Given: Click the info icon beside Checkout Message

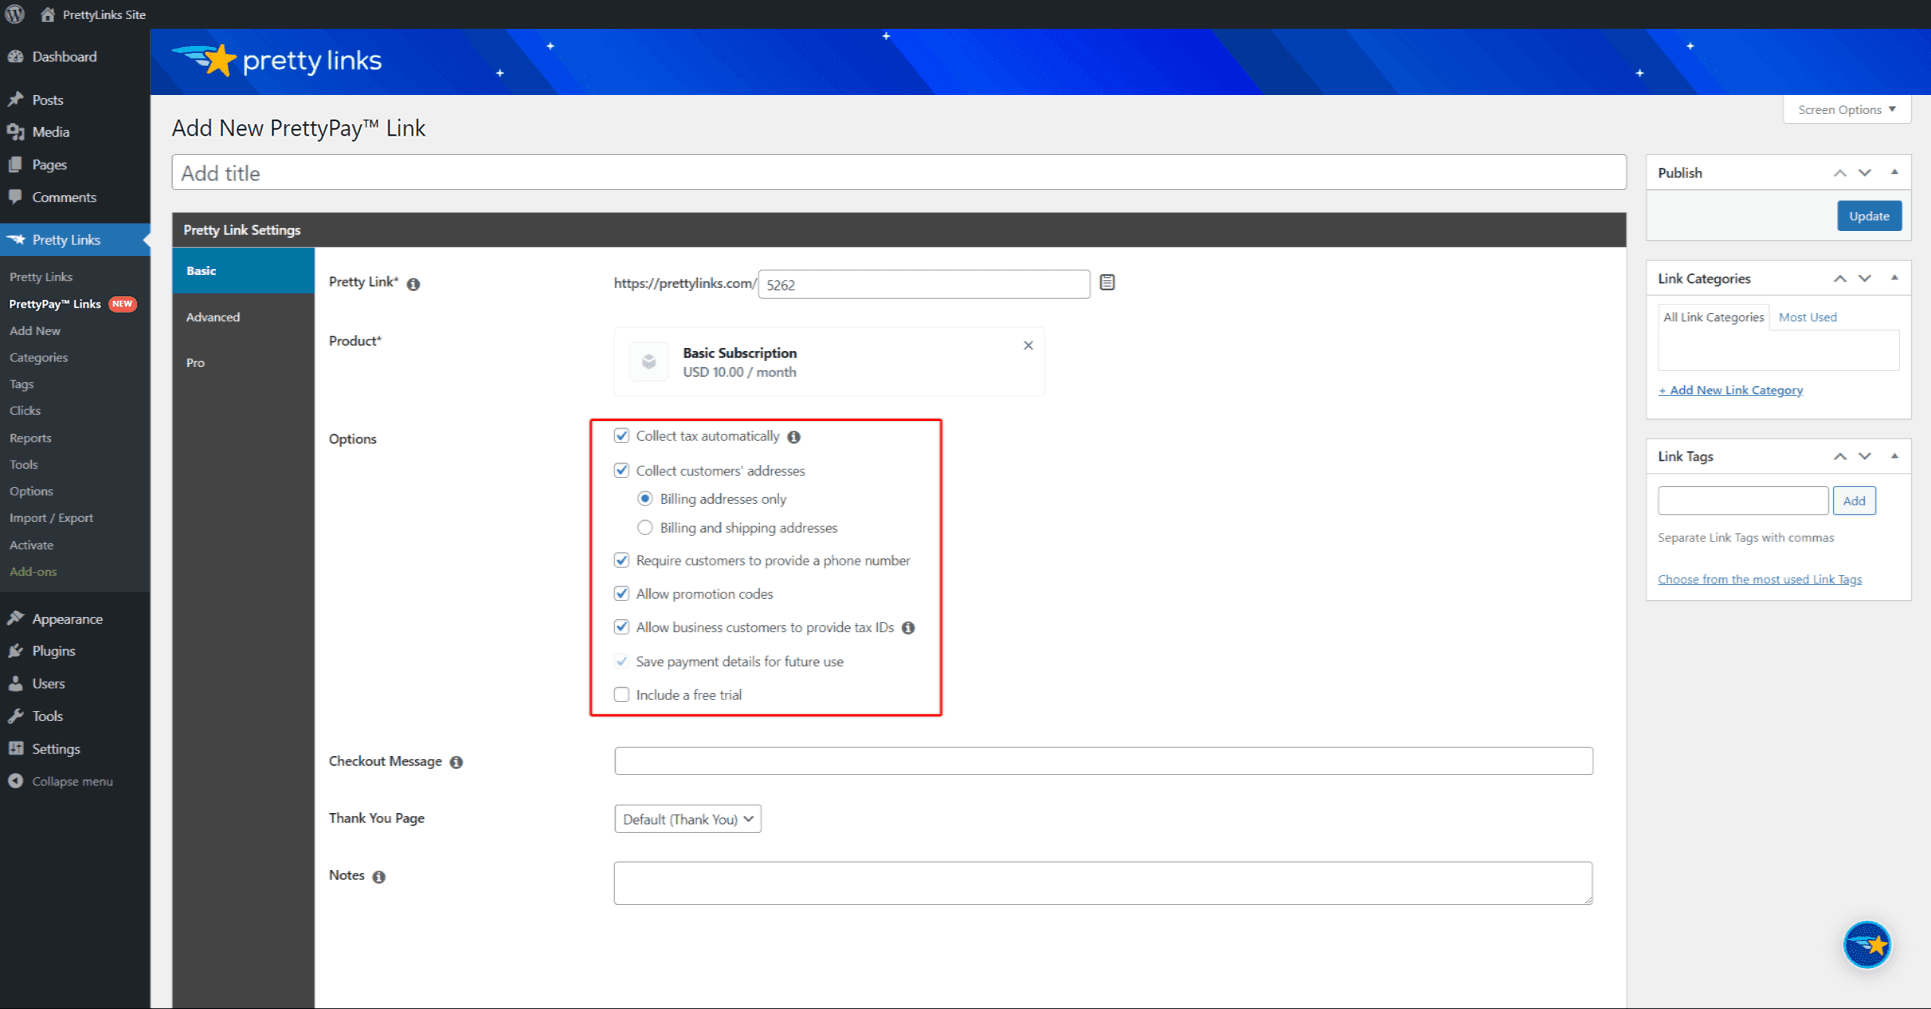Looking at the screenshot, I should (x=457, y=761).
